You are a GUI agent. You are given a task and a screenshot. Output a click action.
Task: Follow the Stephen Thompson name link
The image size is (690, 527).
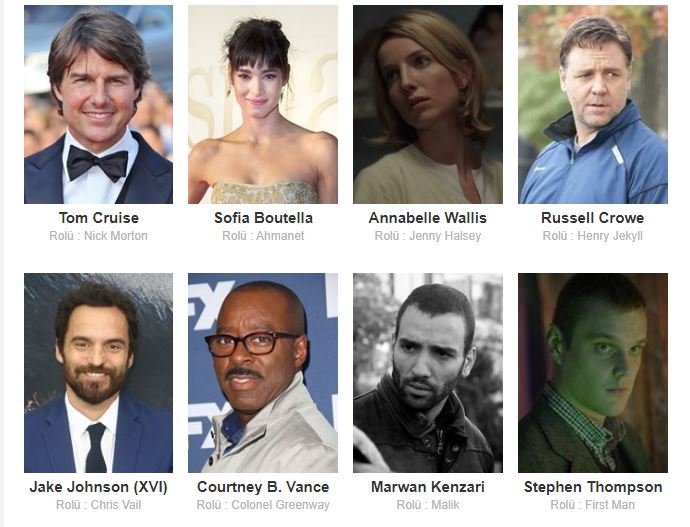(593, 487)
